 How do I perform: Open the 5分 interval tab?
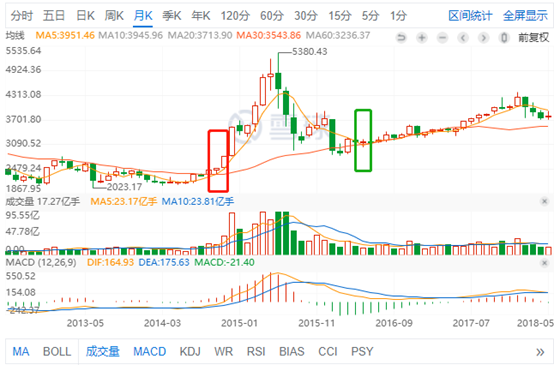[370, 16]
